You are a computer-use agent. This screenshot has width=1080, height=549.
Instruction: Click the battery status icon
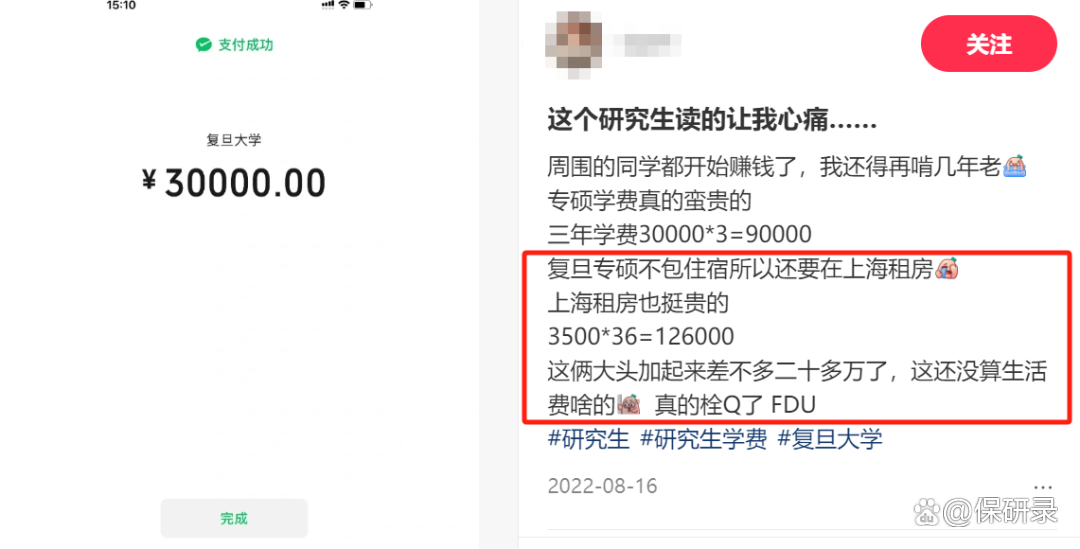pos(362,5)
